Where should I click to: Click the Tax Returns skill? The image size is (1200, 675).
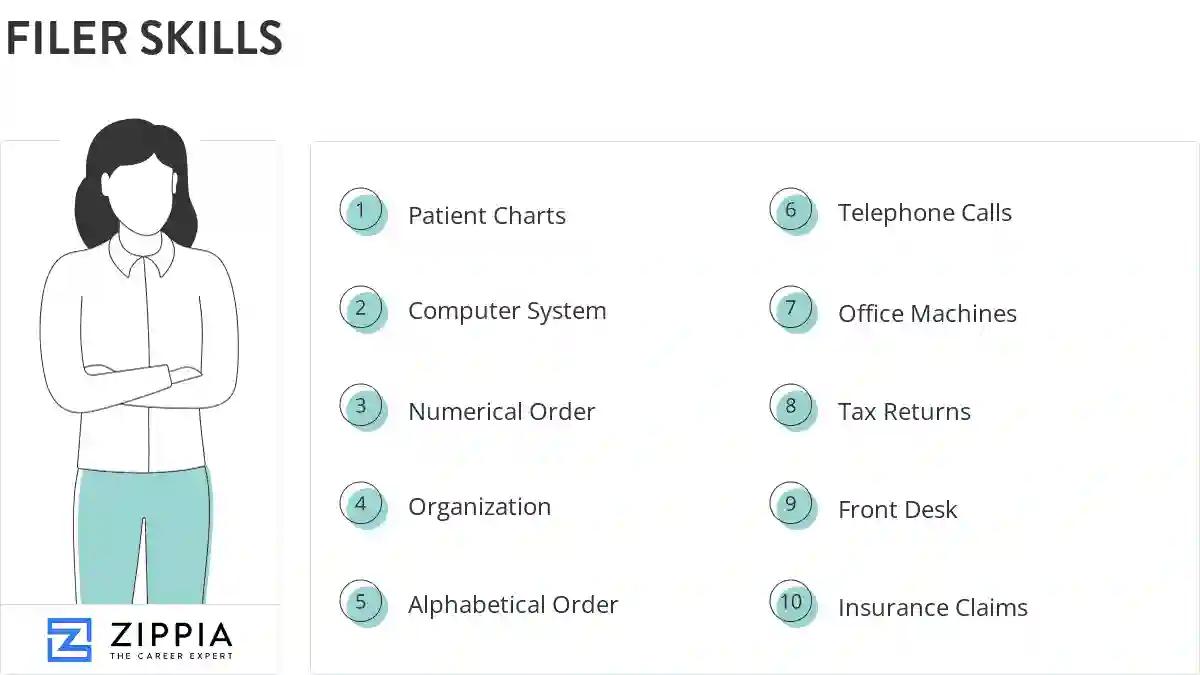point(904,412)
